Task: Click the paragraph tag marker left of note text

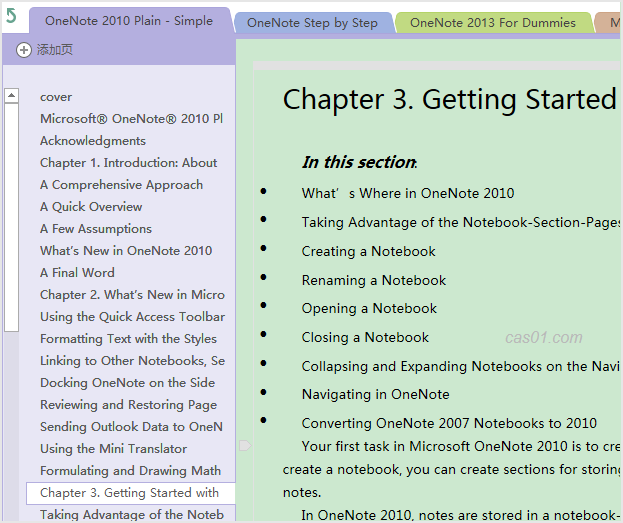Action: coord(245,446)
